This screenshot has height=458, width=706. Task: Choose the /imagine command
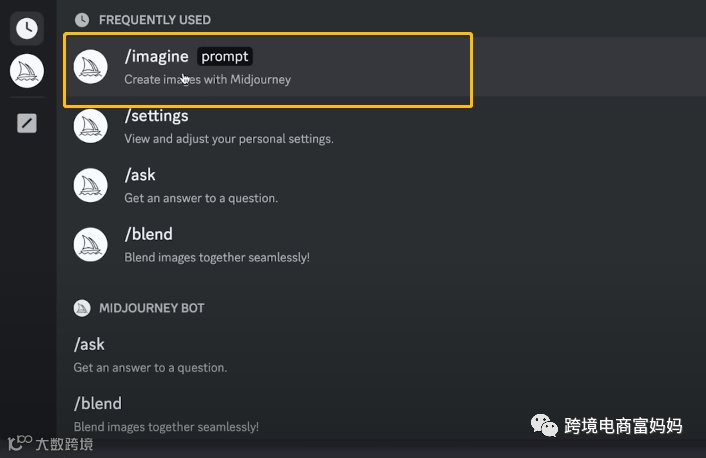156,57
